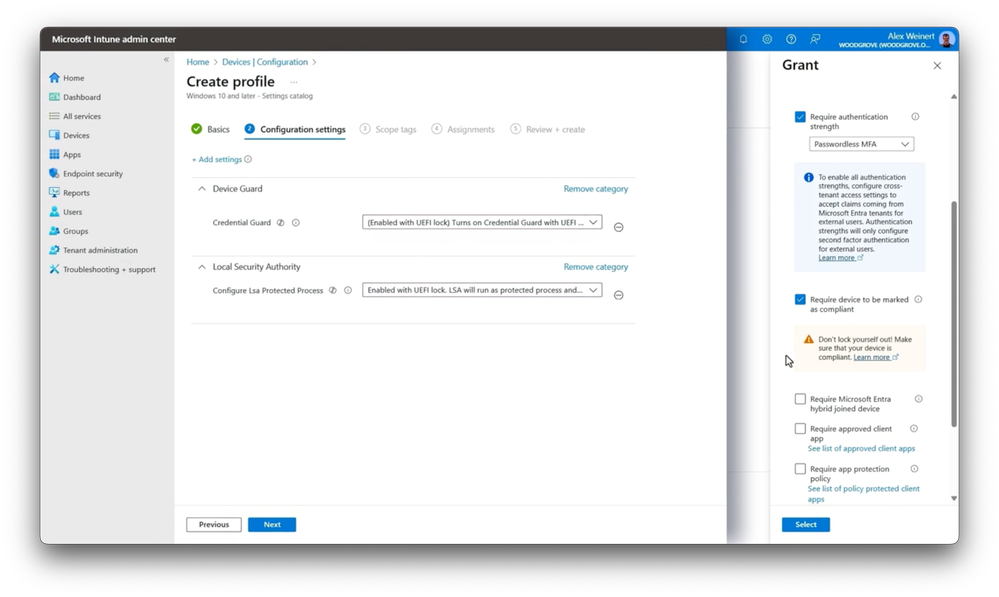This screenshot has height=597, width=999.
Task: Click the Reports sidebar icon
Action: 54,192
